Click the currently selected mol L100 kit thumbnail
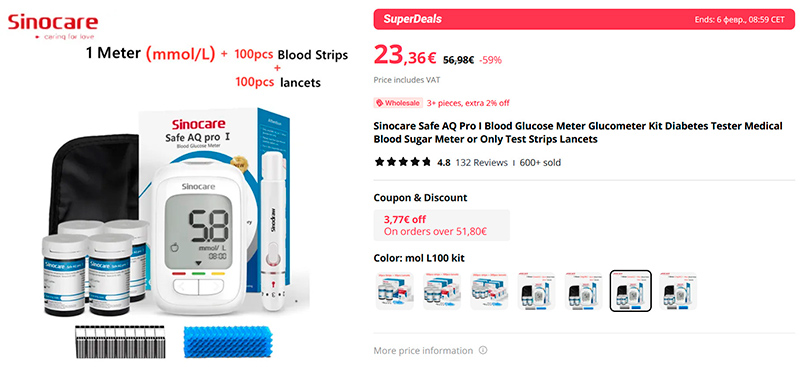 pyautogui.click(x=631, y=290)
